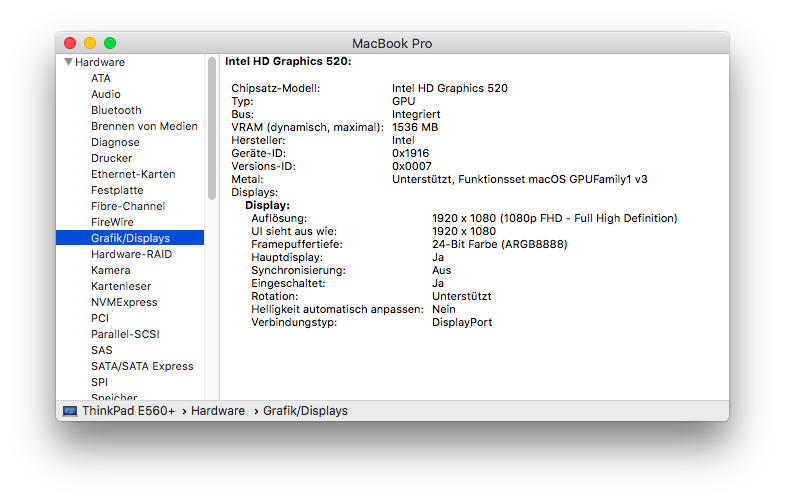The width and height of the screenshot is (785, 501).
Task: Click the Versions-ID value 0x0007
Action: pos(412,167)
